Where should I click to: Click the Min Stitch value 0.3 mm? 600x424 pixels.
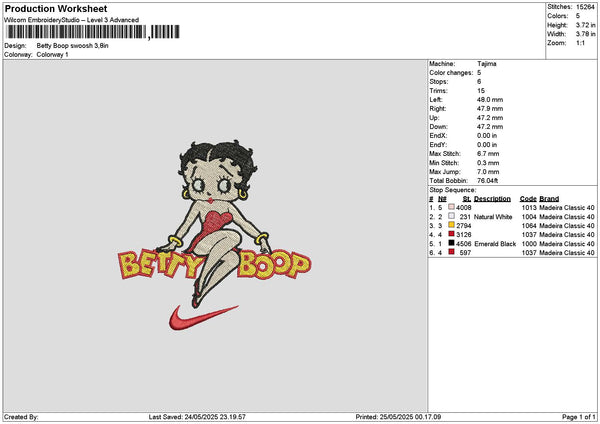click(488, 163)
